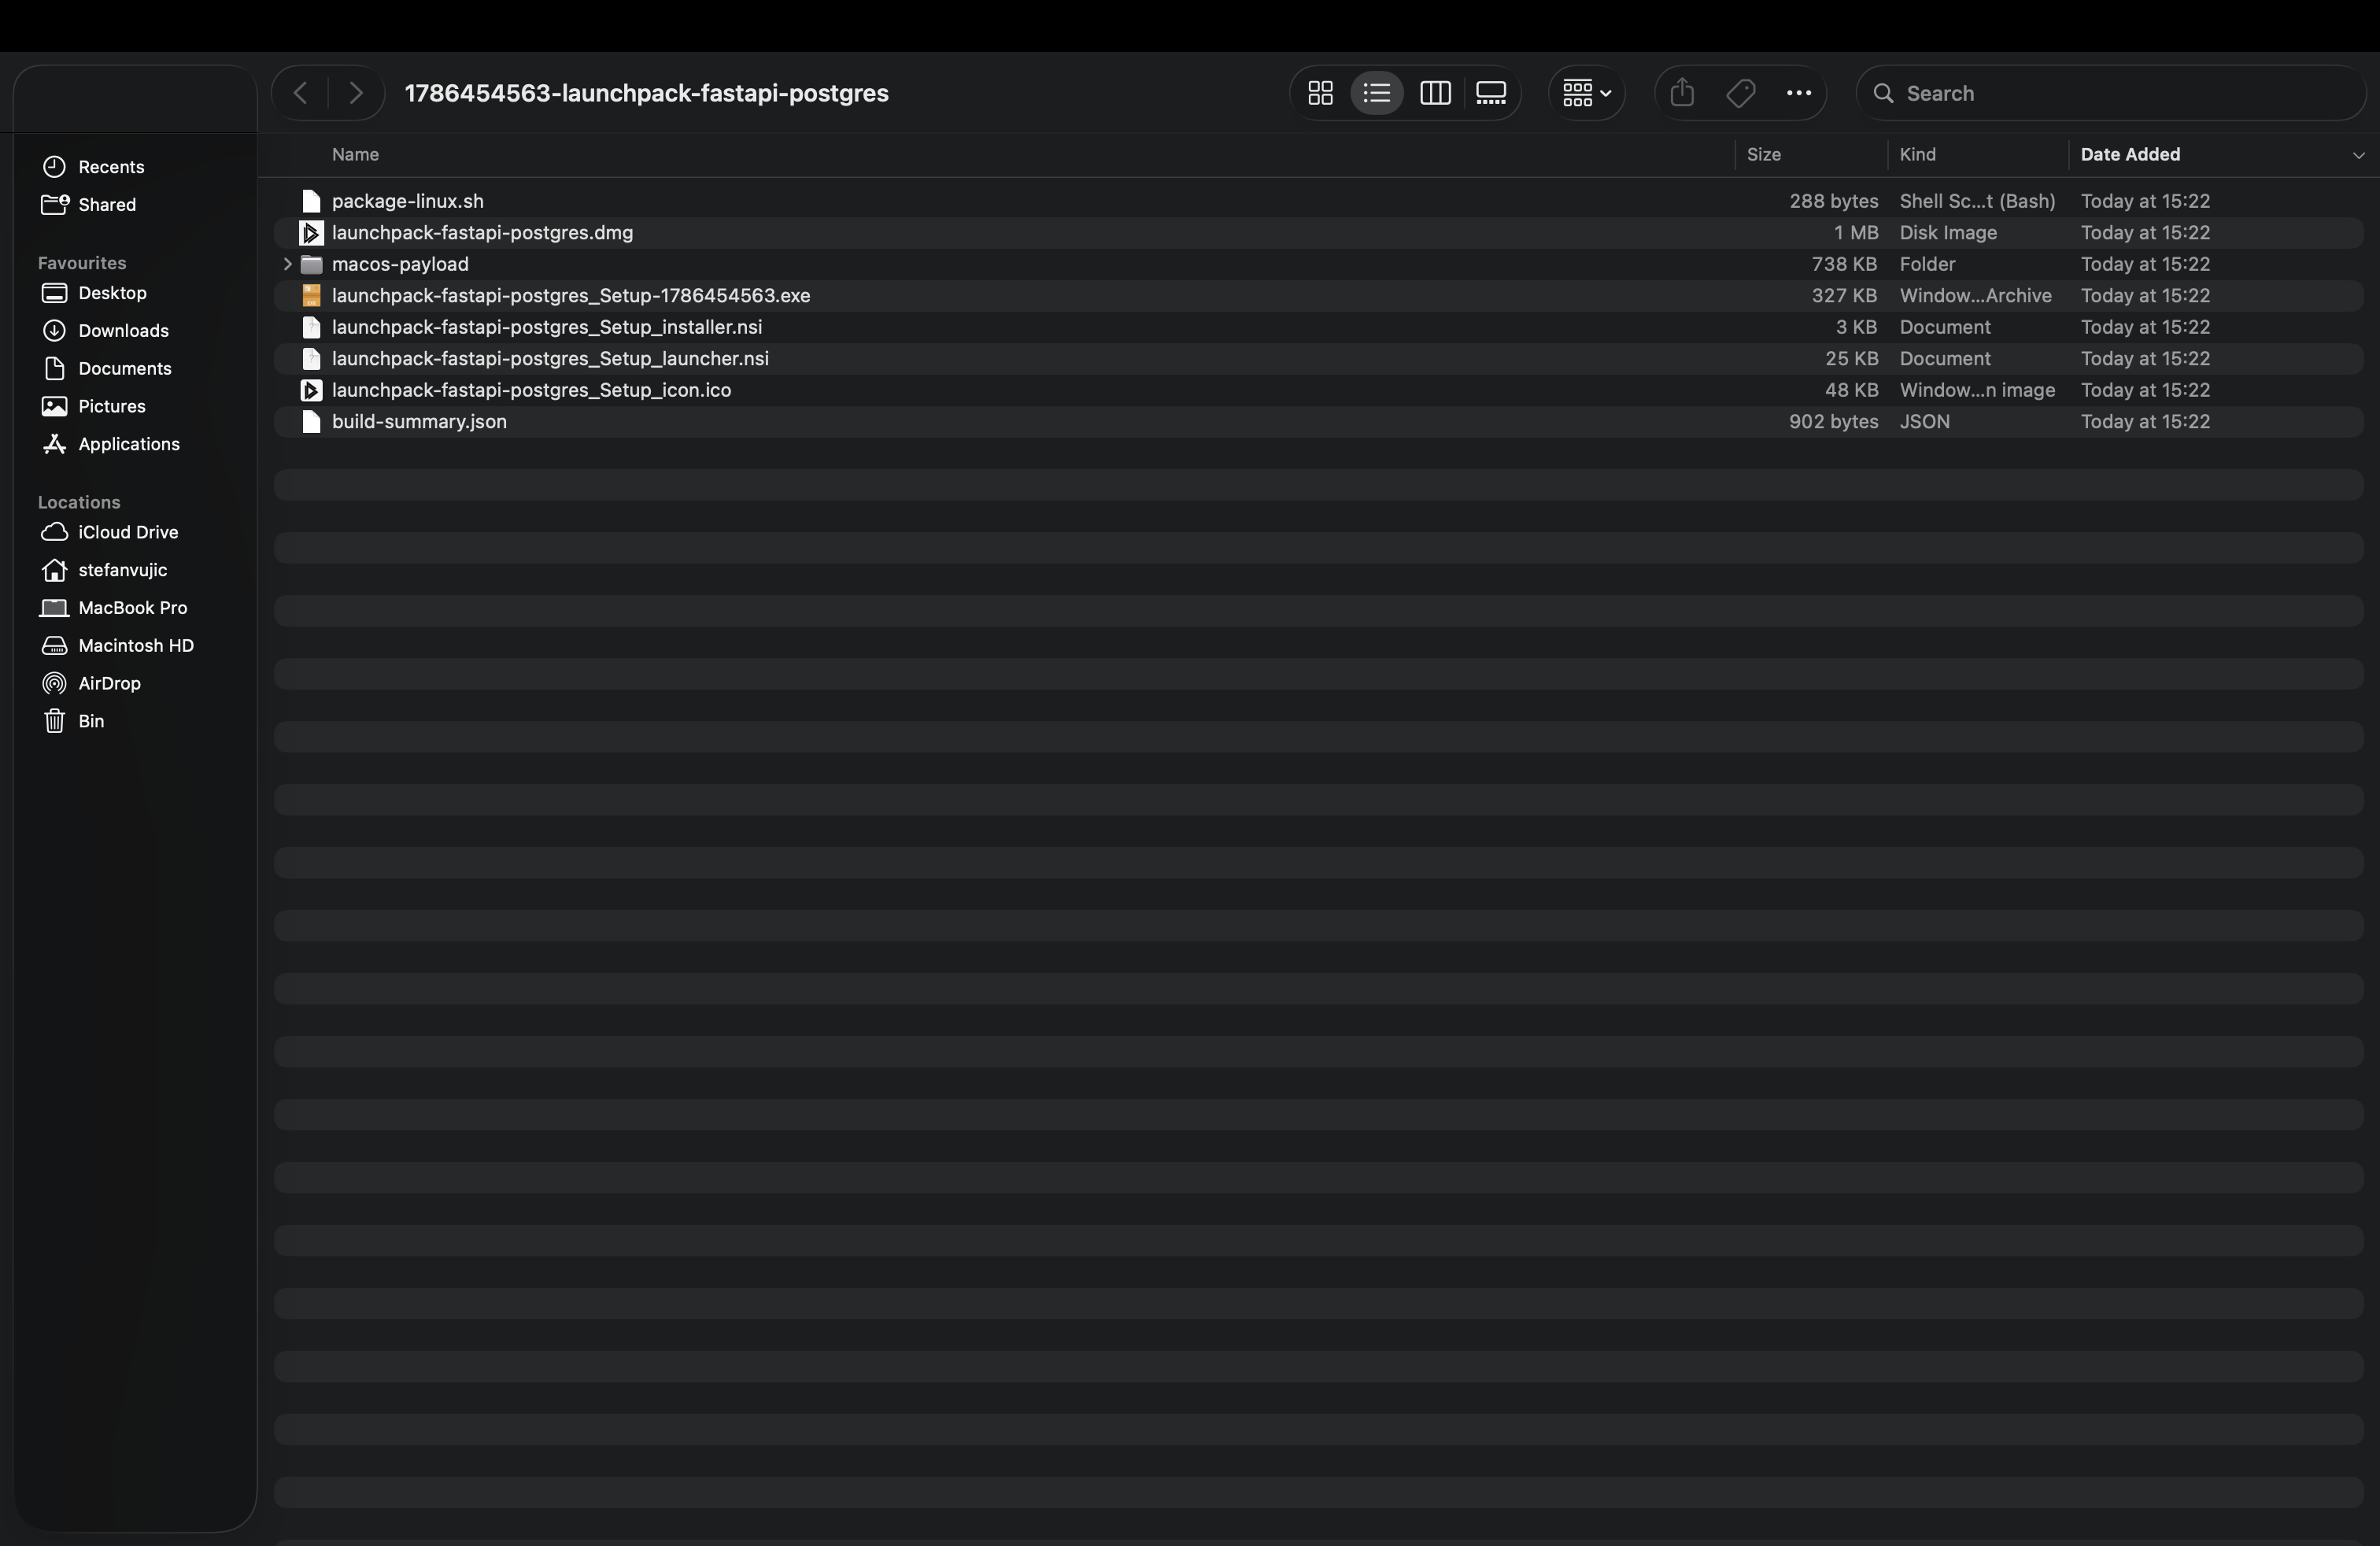2380x1546 pixels.
Task: Select the Setup_installer.nsi file
Action: (1318, 327)
